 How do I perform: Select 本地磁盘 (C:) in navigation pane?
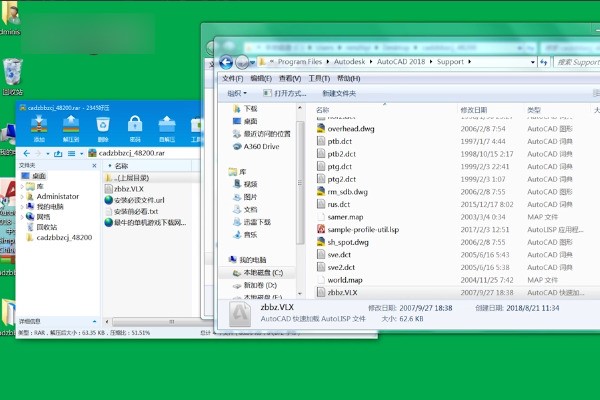point(258,273)
